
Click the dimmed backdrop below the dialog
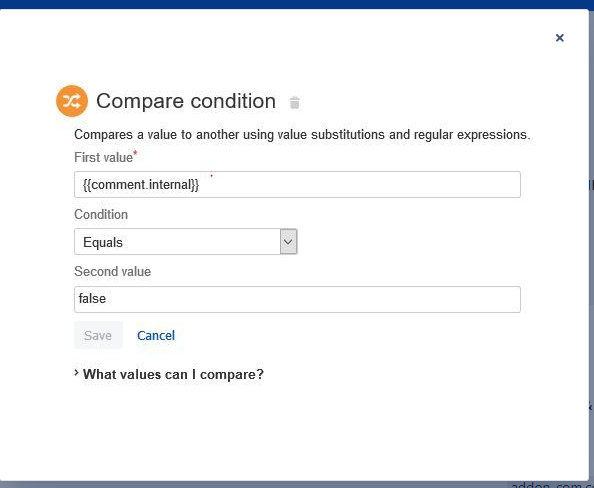254,485
